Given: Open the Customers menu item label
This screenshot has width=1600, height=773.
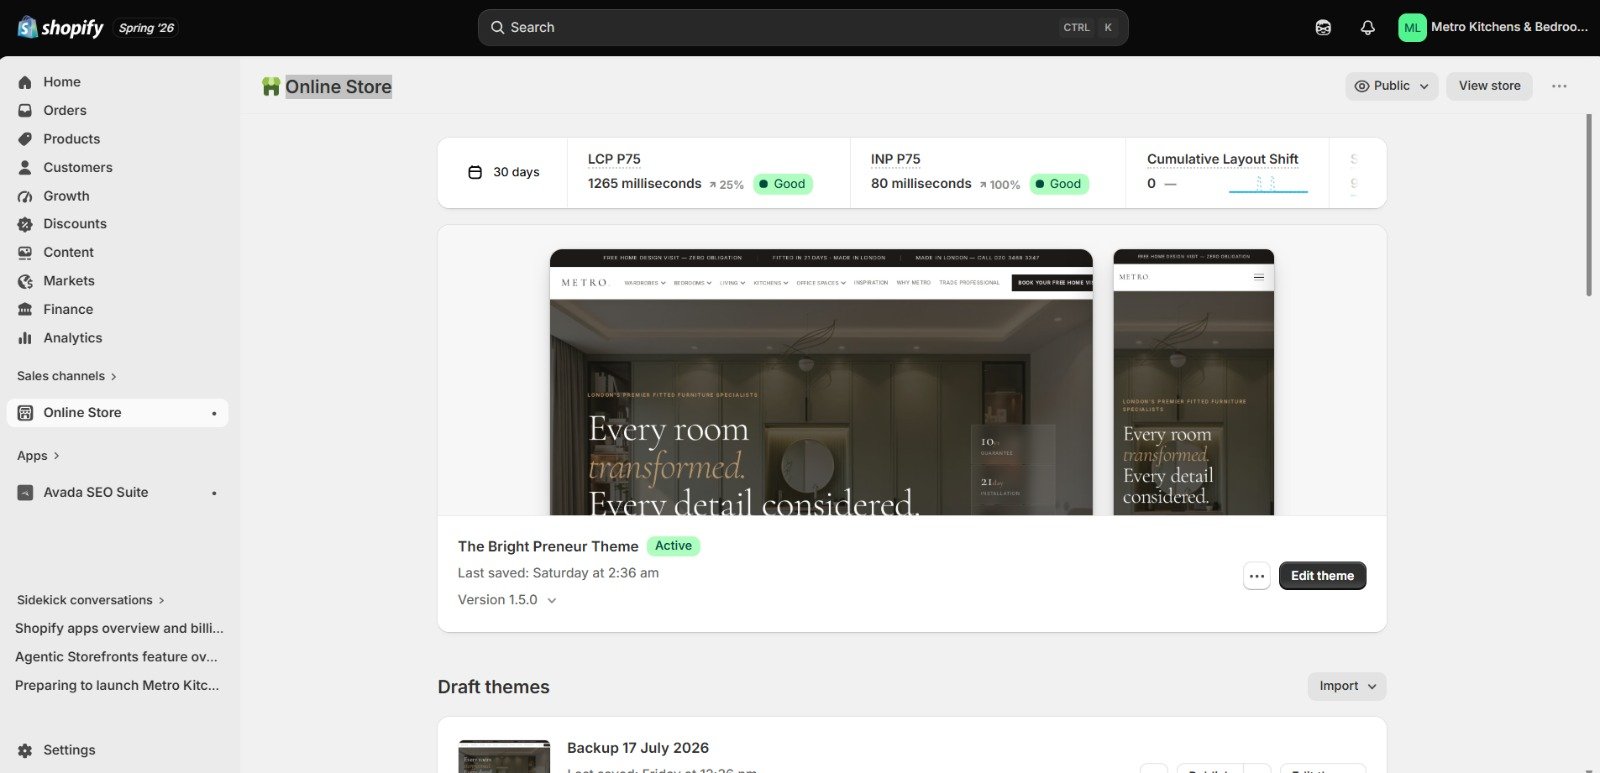Looking at the screenshot, I should click(78, 167).
